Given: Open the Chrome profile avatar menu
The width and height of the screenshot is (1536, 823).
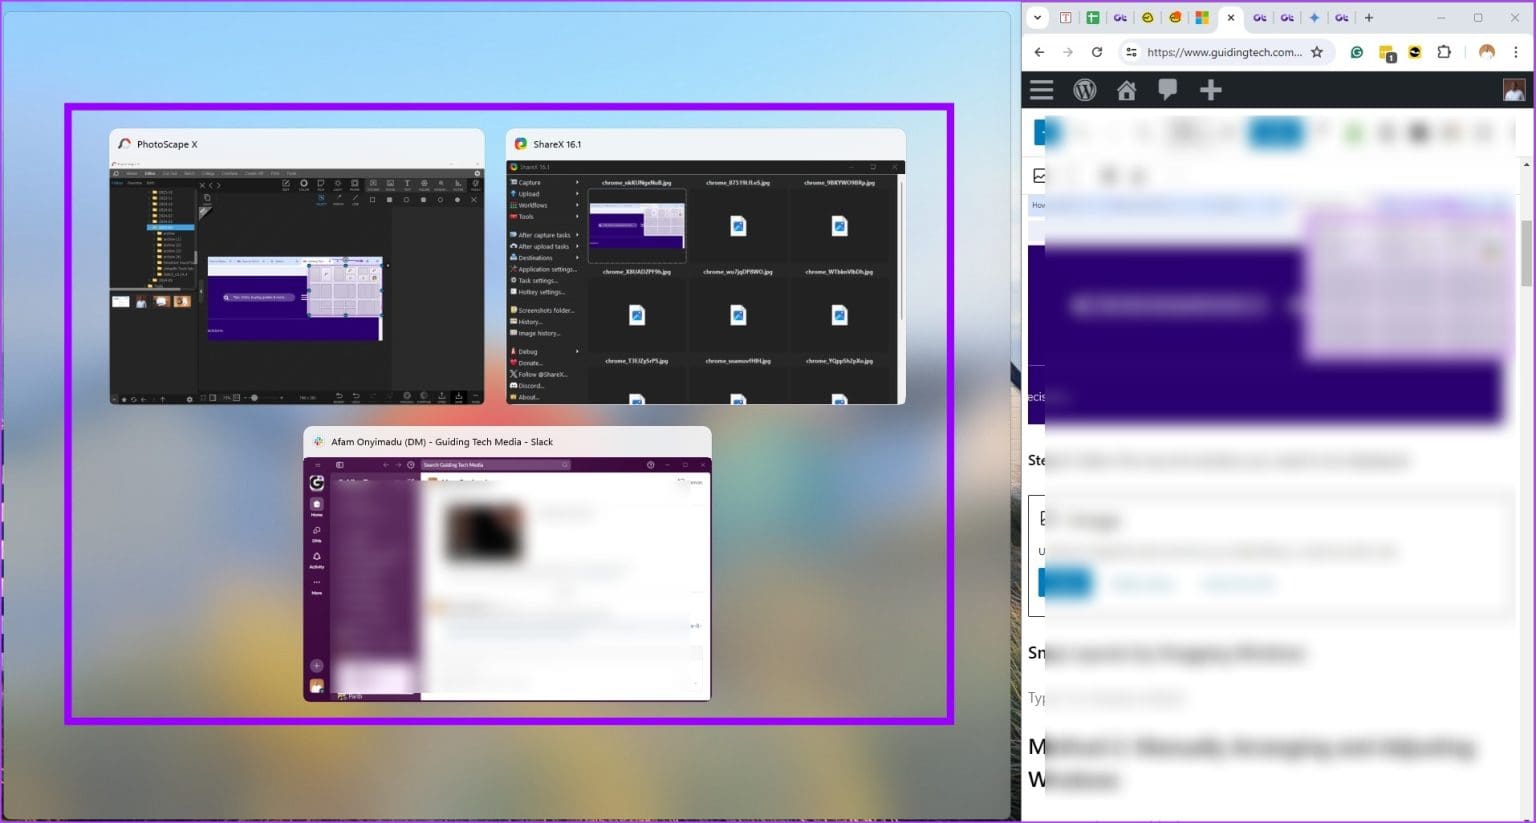Looking at the screenshot, I should pyautogui.click(x=1487, y=52).
